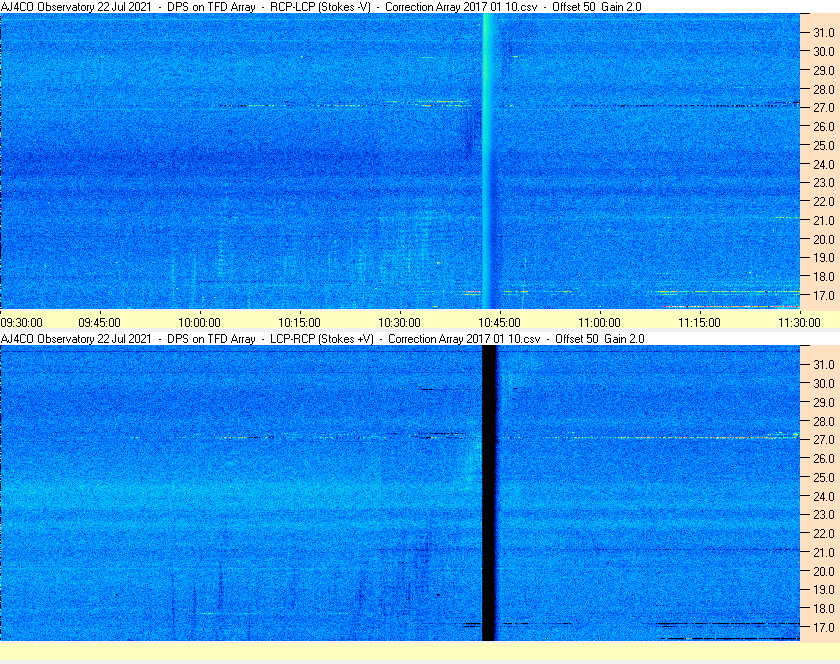Click 27.0 frequency label on Stokes -V chart
Image resolution: width=840 pixels, height=664 pixels.
click(x=824, y=108)
